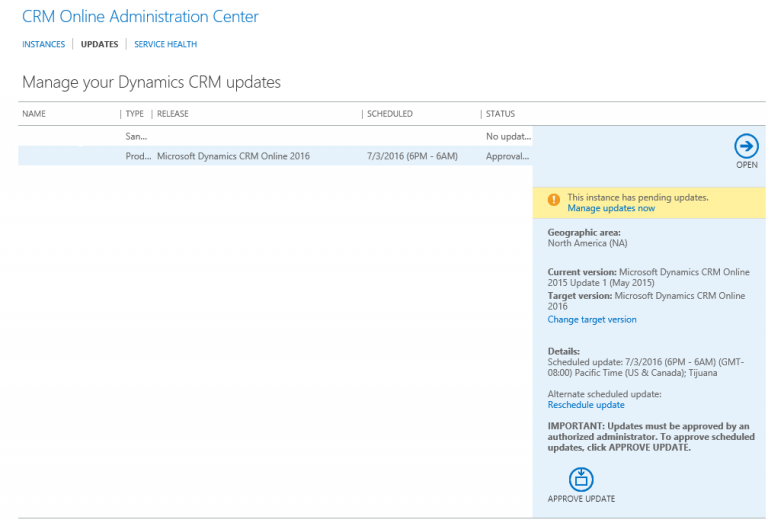The height and width of the screenshot is (520, 768).
Task: Switch to the UPDATES tab
Action: 99,44
